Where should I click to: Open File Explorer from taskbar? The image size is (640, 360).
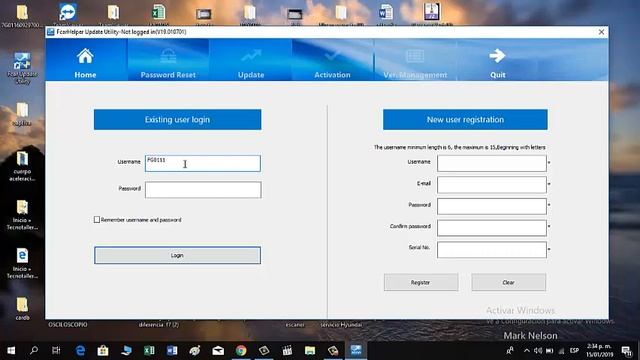(310, 350)
